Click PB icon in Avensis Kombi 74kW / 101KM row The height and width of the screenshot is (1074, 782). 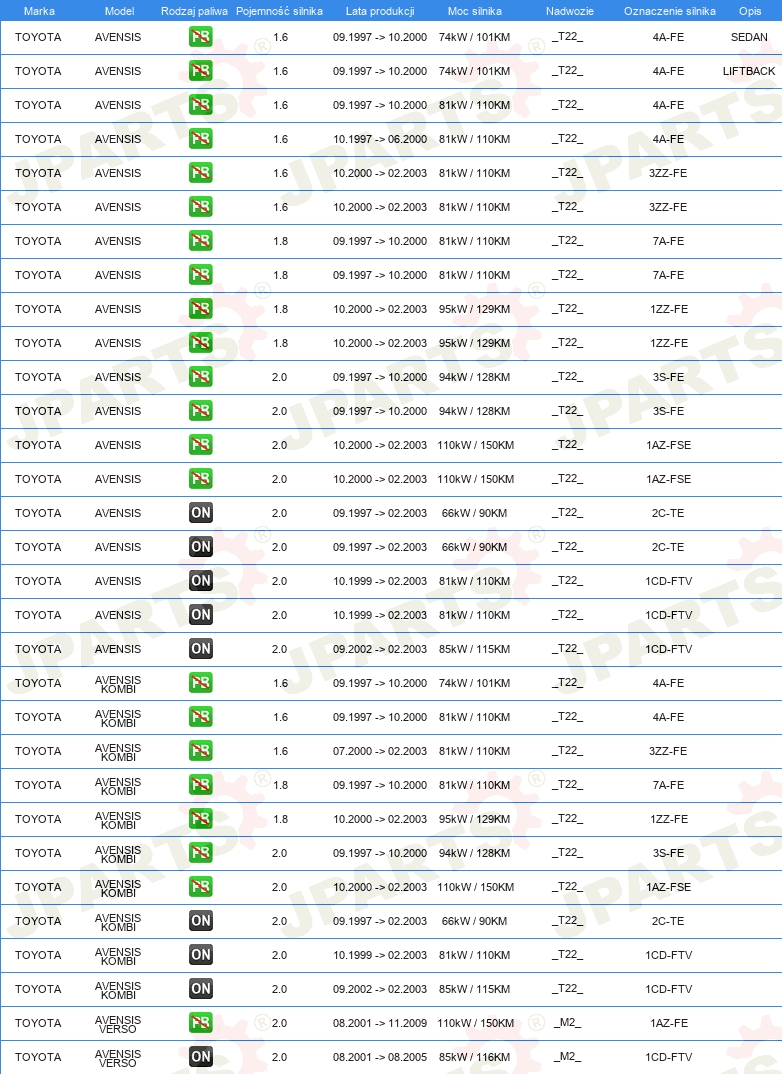(201, 683)
